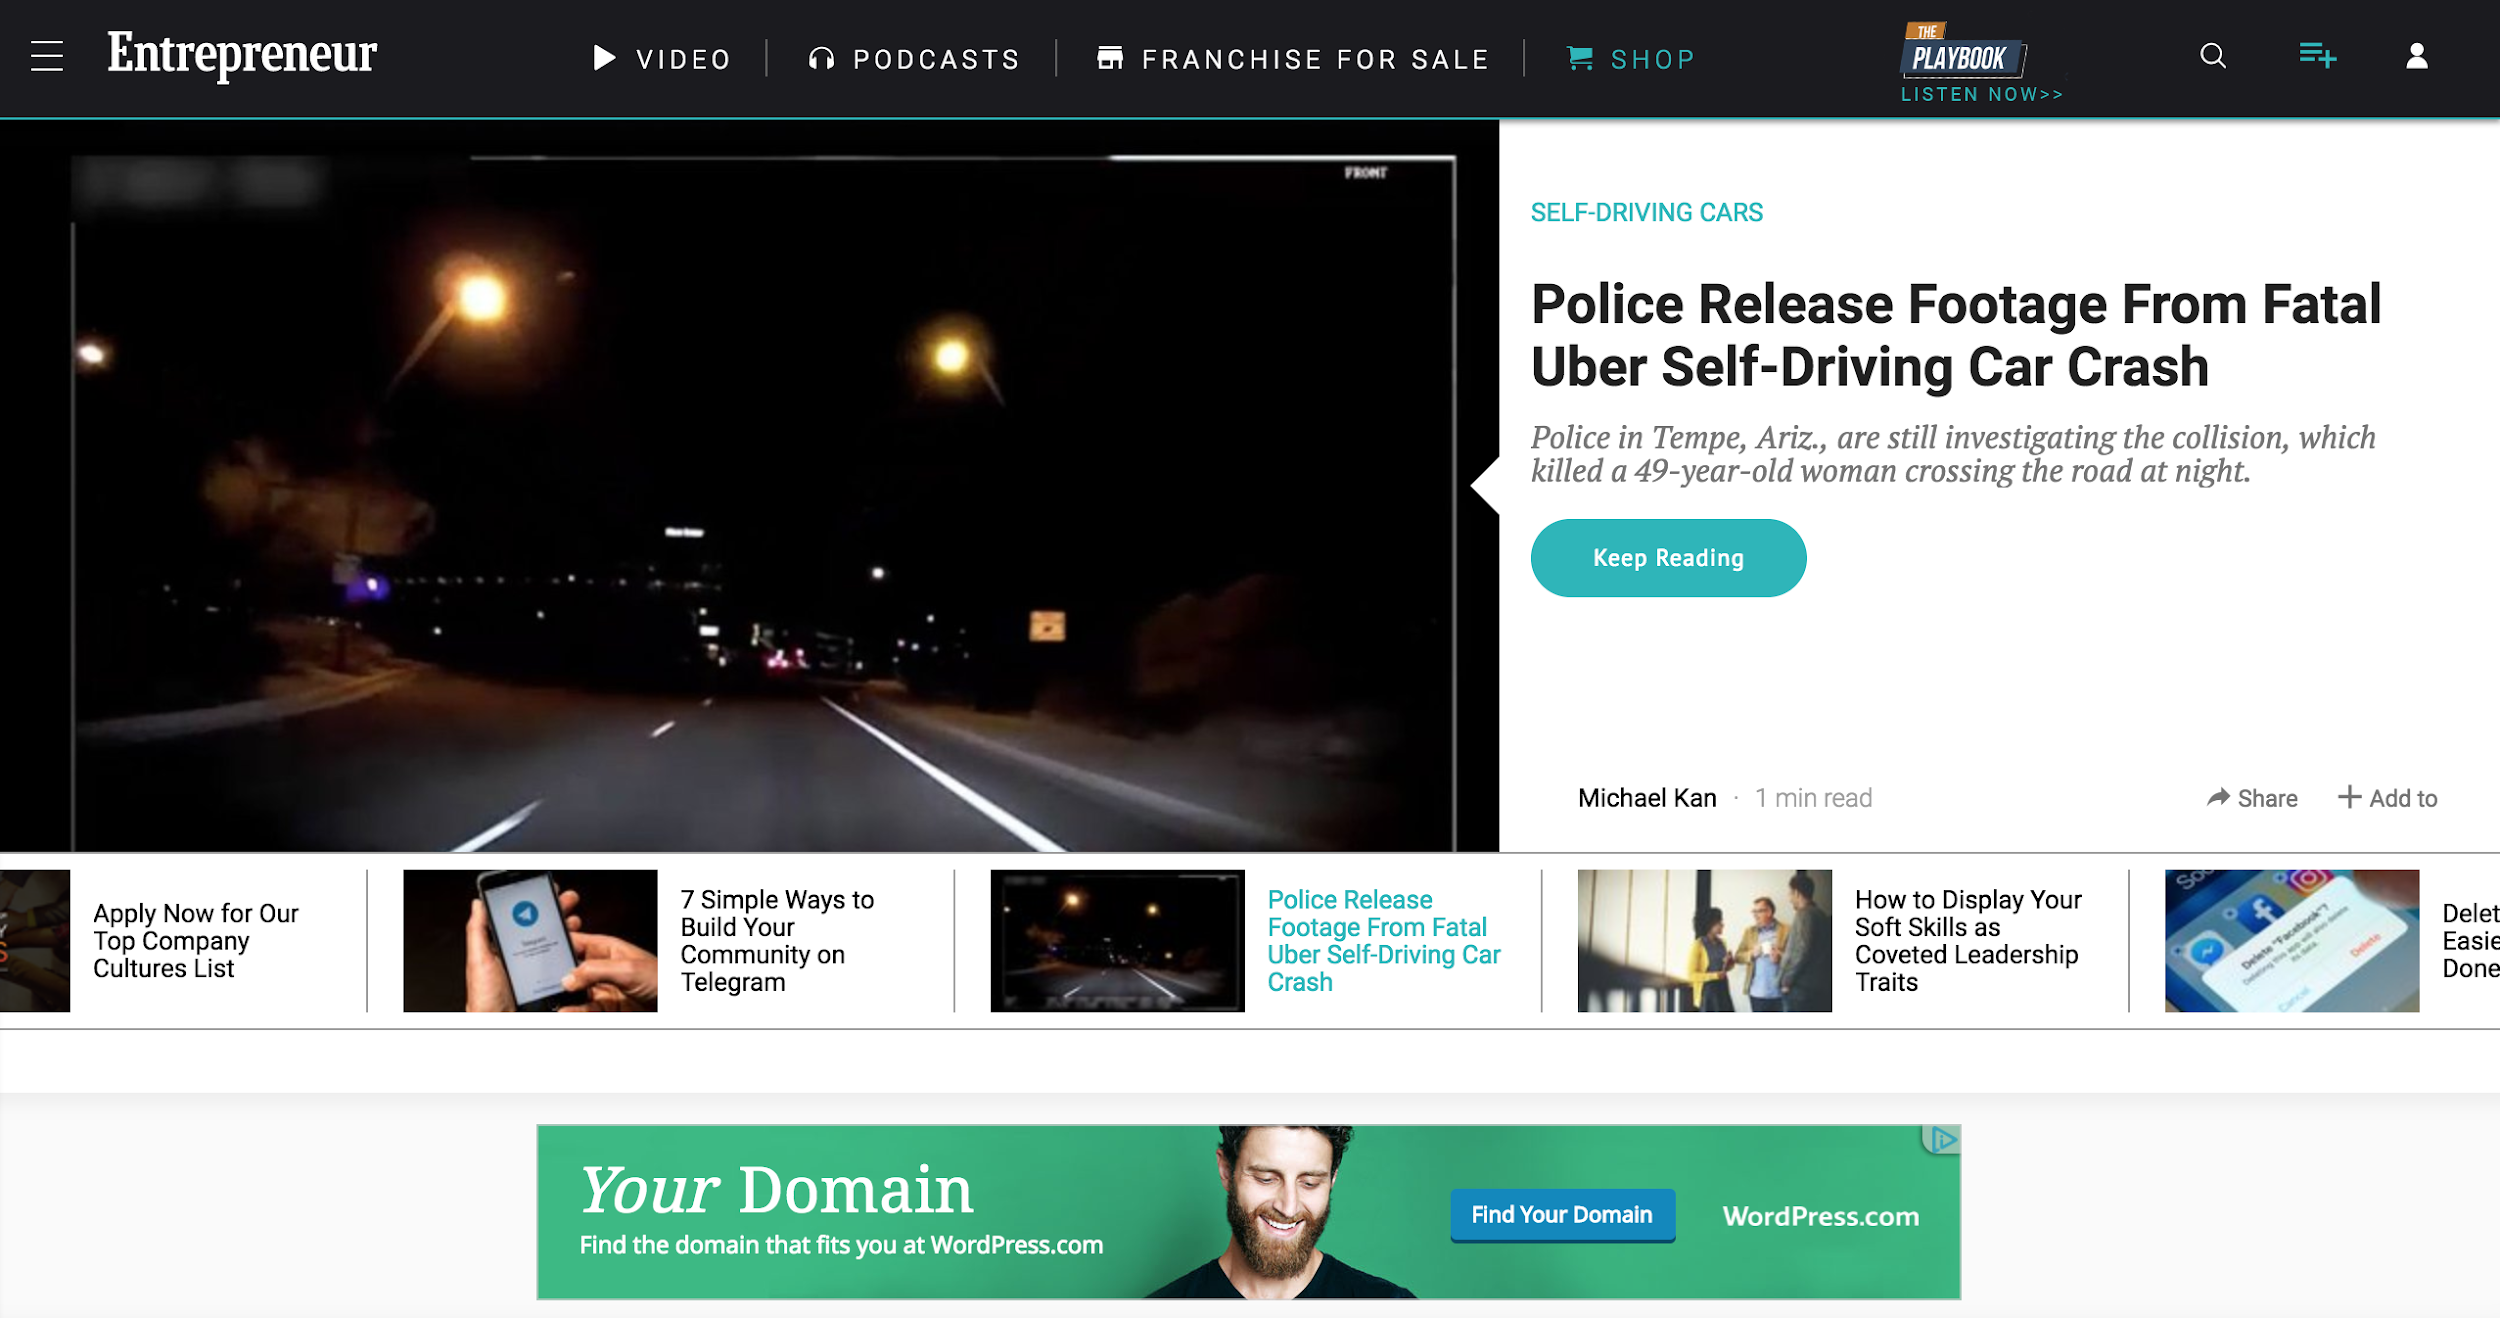Screen dimensions: 2500x1318
Task: Click the user profile icon
Action: (x=2417, y=56)
